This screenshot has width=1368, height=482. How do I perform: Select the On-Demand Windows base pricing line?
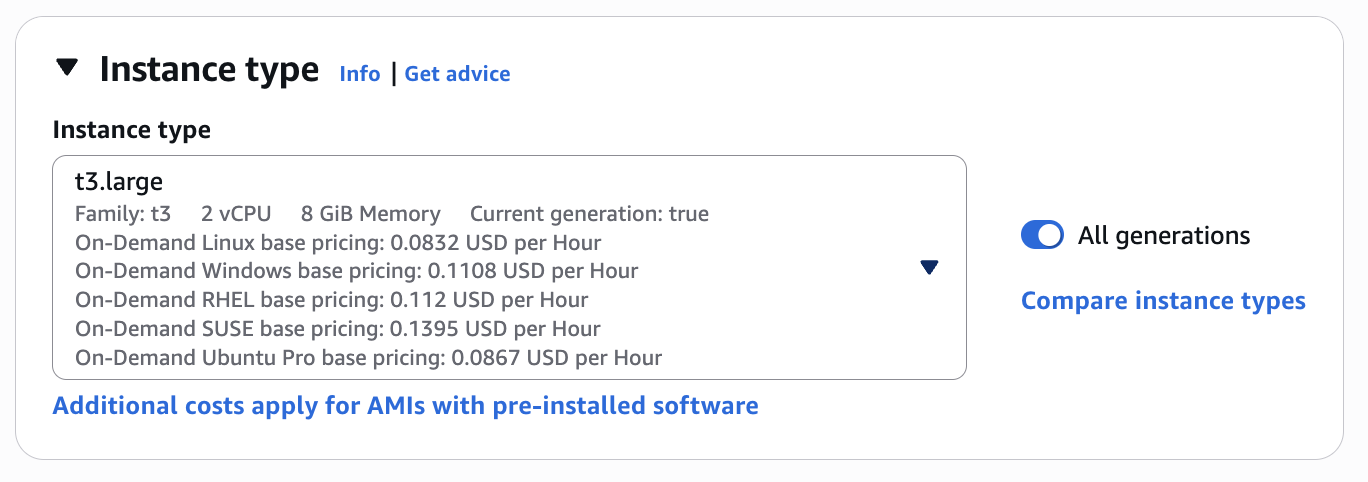pyautogui.click(x=356, y=271)
